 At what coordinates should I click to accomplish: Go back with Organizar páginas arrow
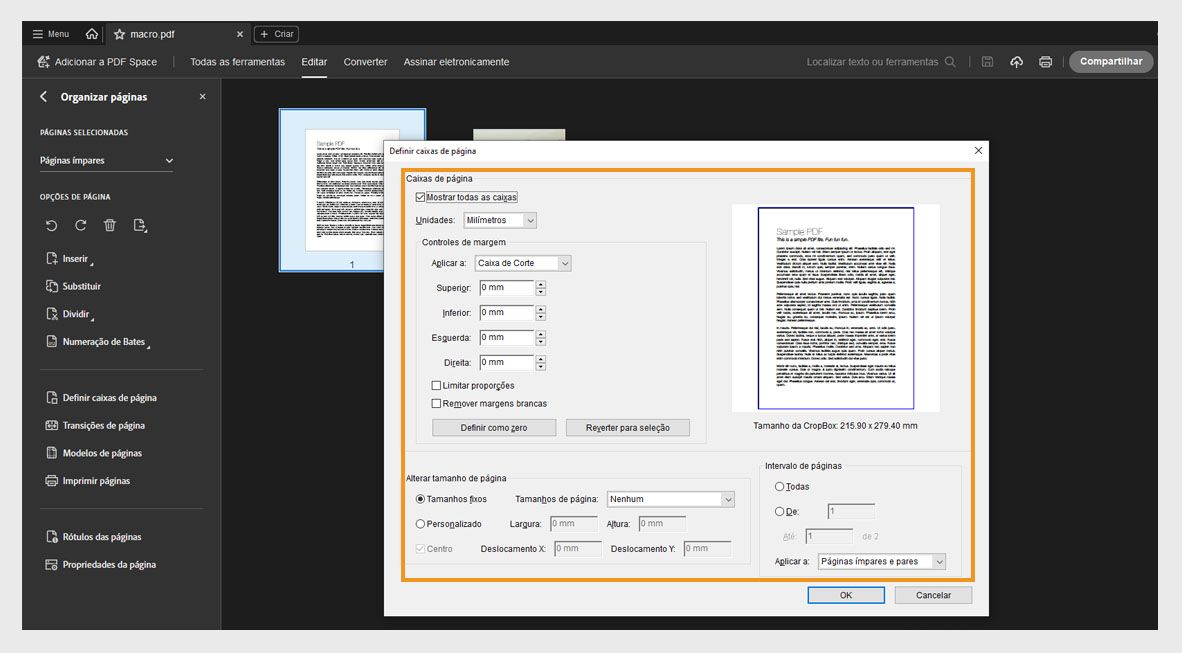[x=43, y=97]
